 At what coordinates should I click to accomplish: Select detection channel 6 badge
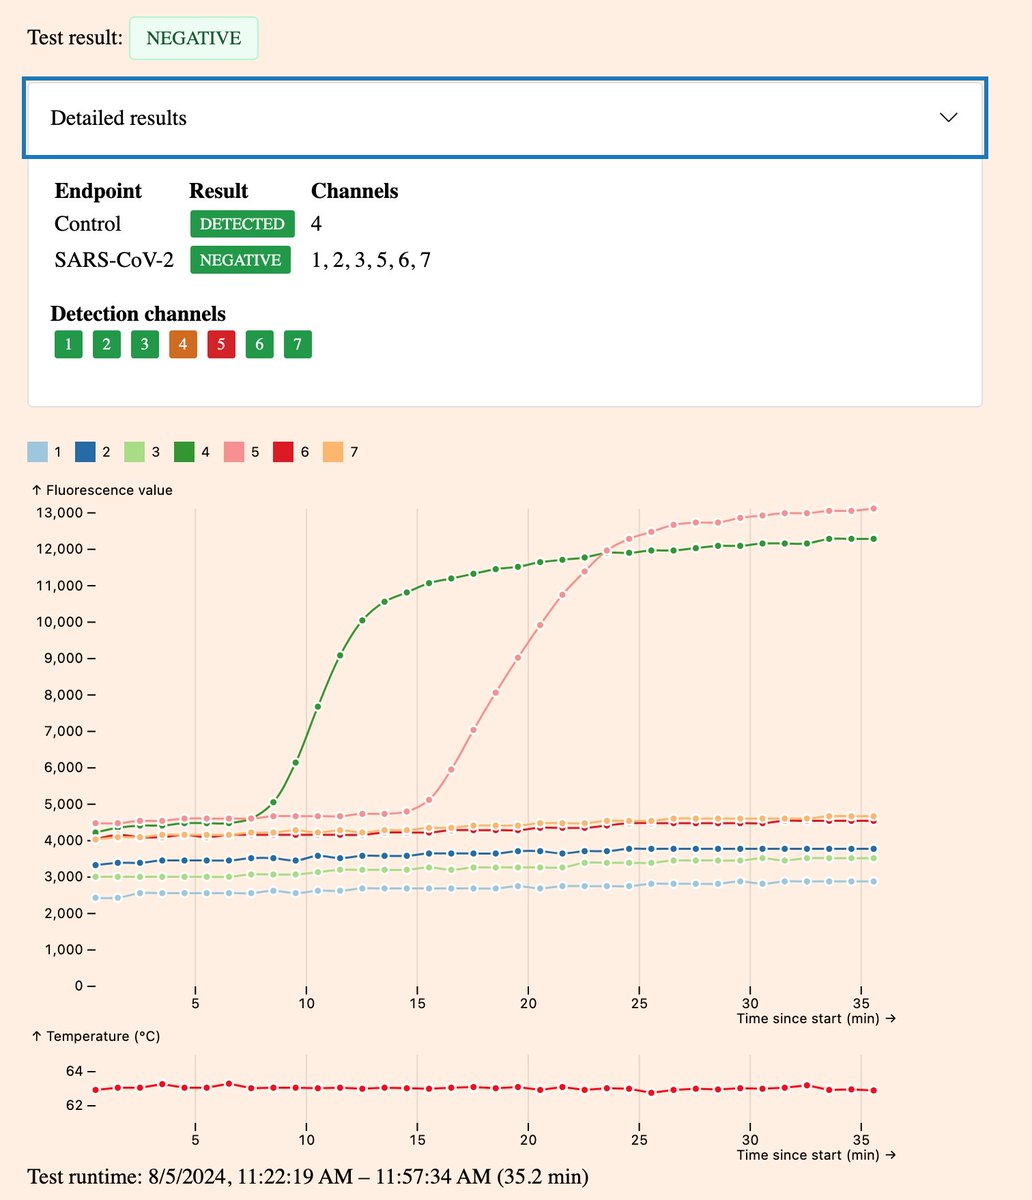pyautogui.click(x=259, y=345)
